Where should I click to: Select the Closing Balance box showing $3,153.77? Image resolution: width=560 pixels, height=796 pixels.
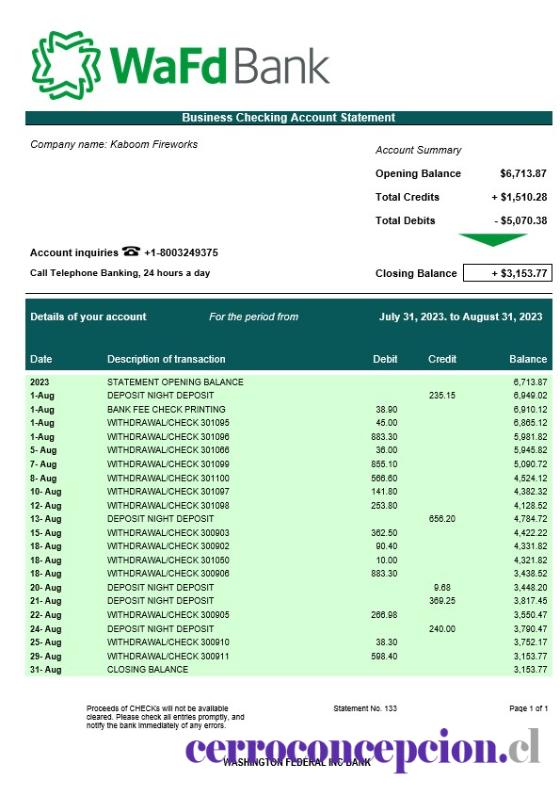pos(507,273)
